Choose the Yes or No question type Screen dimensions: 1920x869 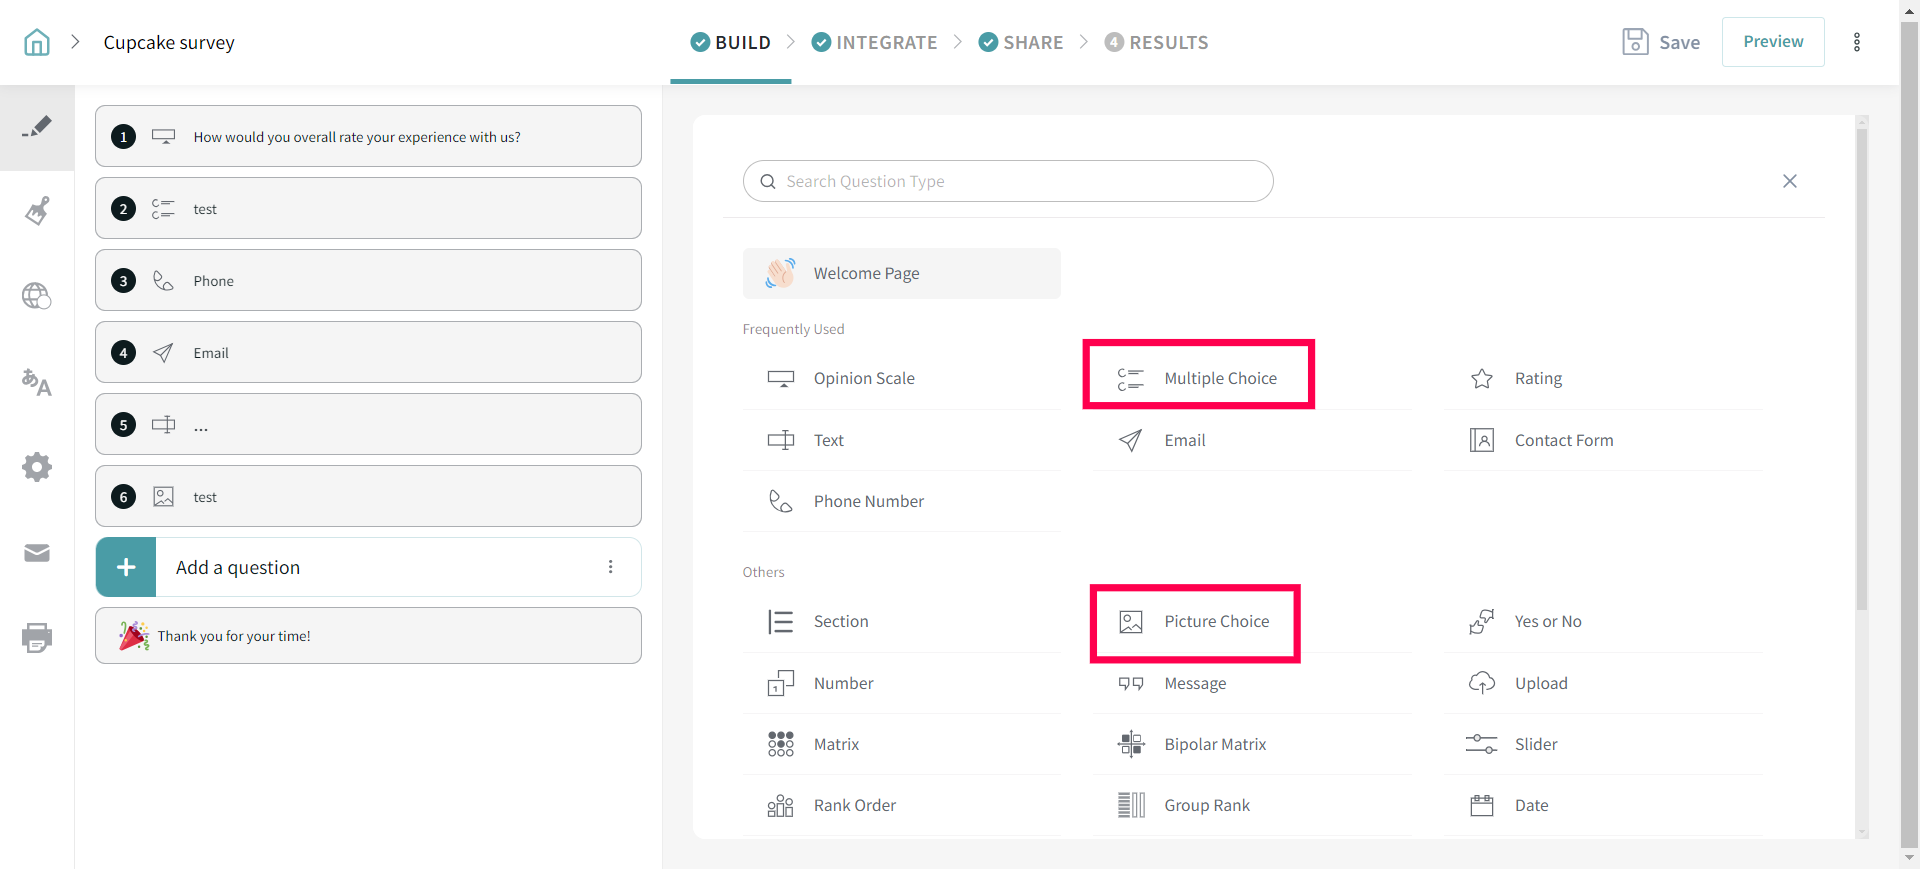point(1547,621)
